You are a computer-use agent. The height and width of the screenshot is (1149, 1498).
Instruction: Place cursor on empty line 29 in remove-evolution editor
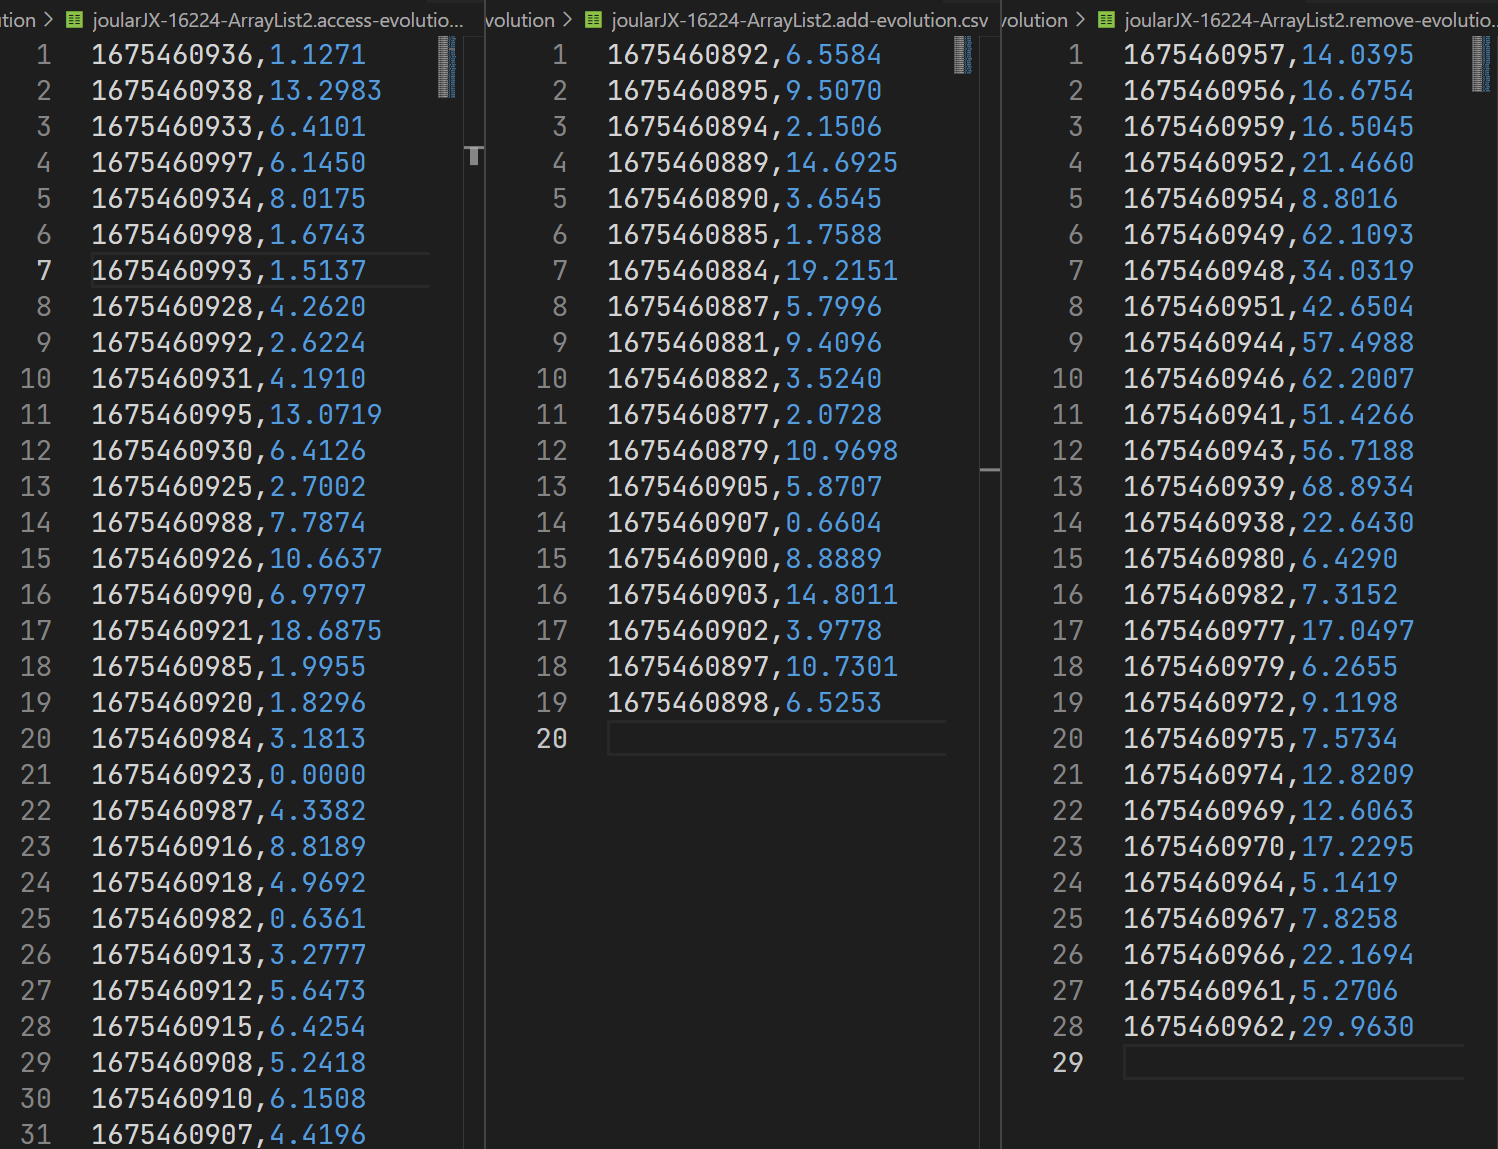pos(1293,1063)
